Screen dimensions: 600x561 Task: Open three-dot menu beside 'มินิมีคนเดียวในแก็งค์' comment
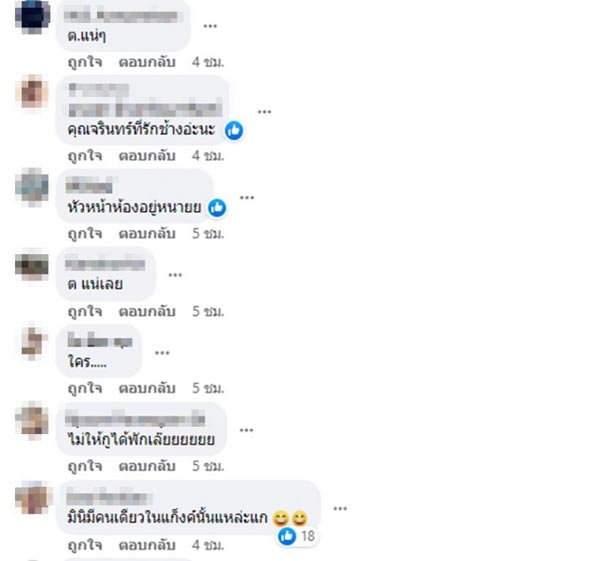pyautogui.click(x=340, y=509)
